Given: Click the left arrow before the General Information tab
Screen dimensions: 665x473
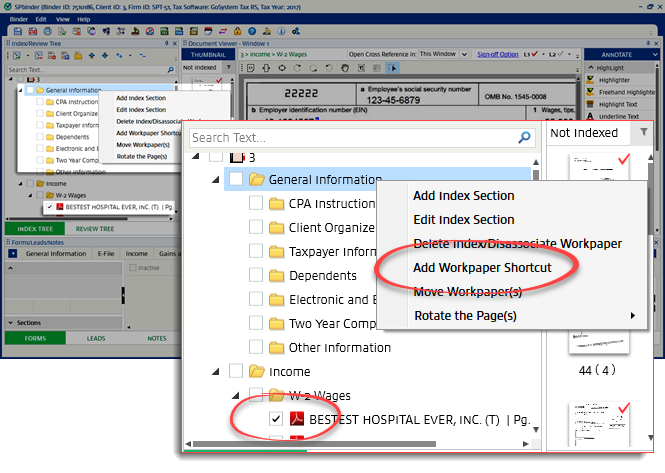Looking at the screenshot, I should point(12,254).
